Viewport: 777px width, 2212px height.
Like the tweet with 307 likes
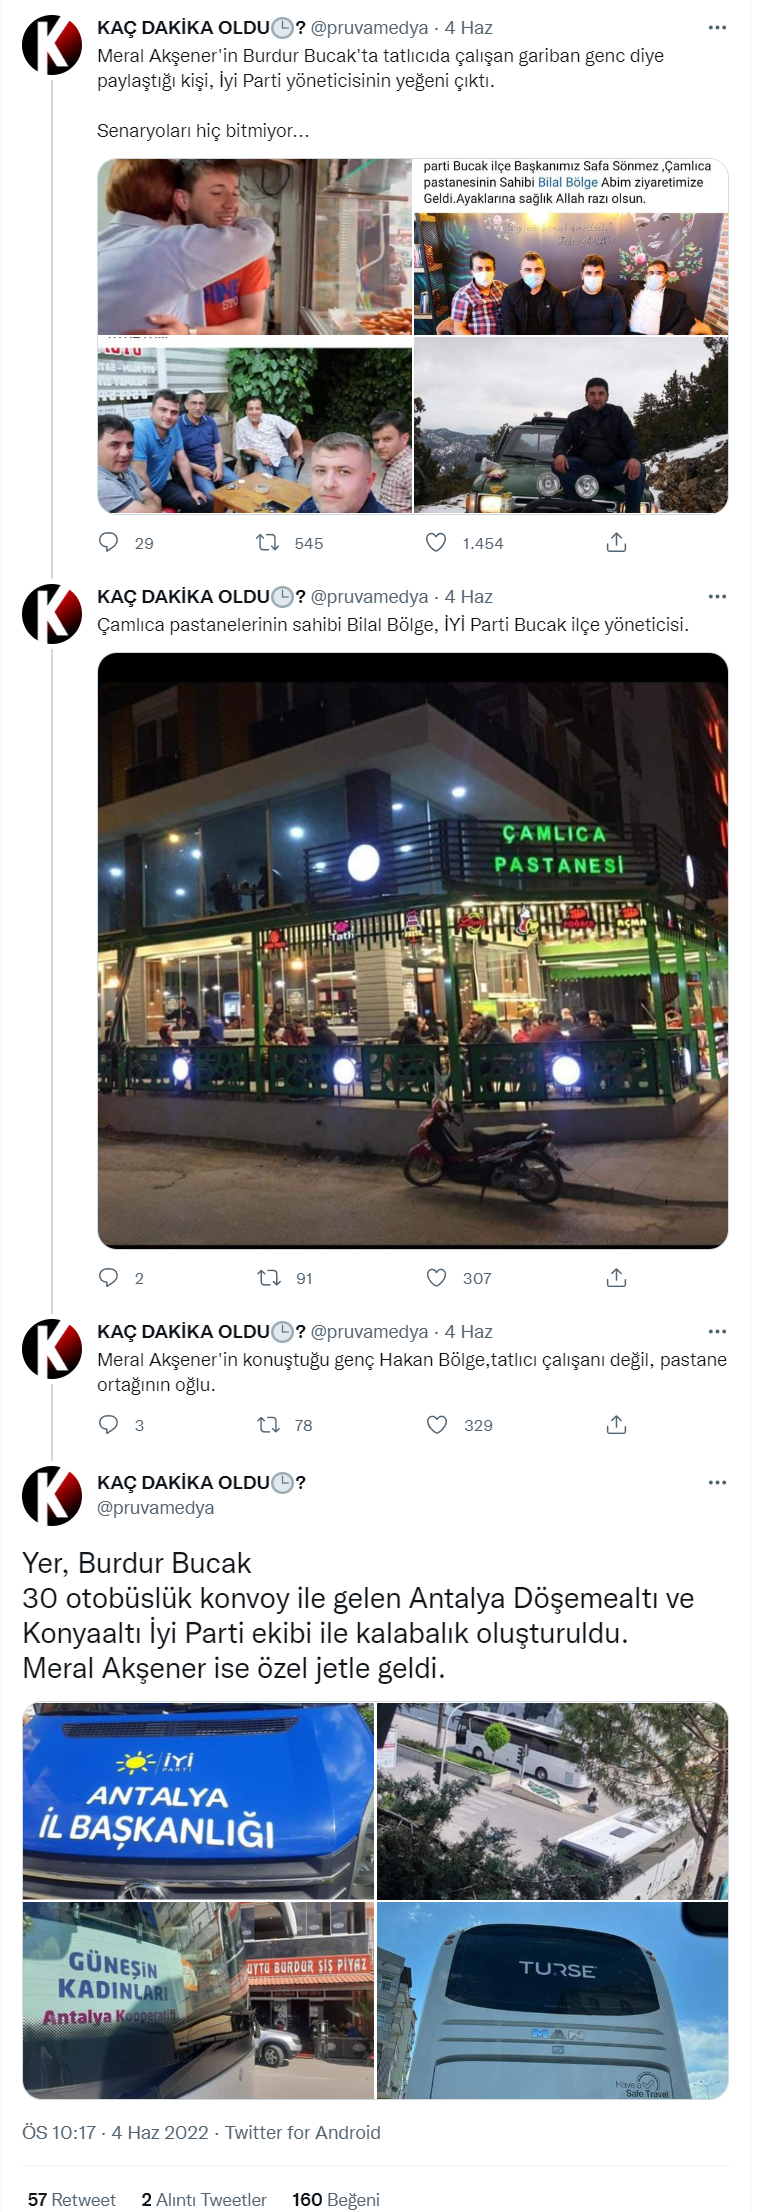436,1277
